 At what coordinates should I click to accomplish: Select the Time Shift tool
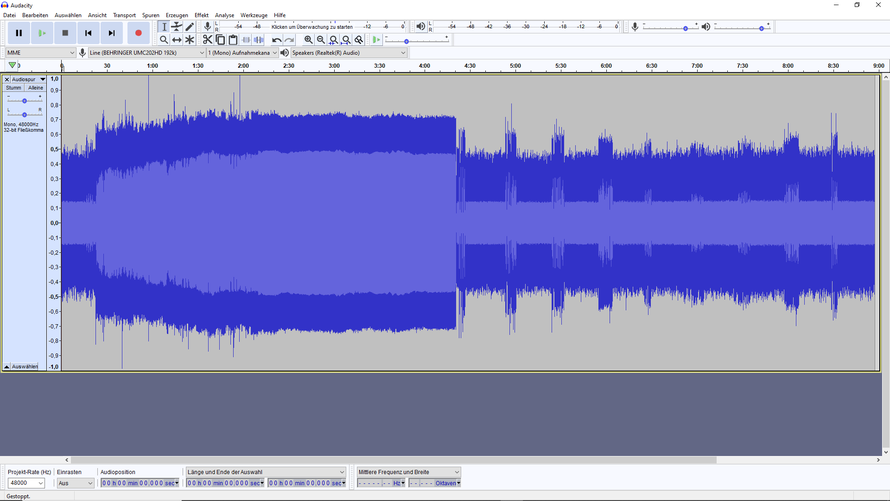(177, 40)
